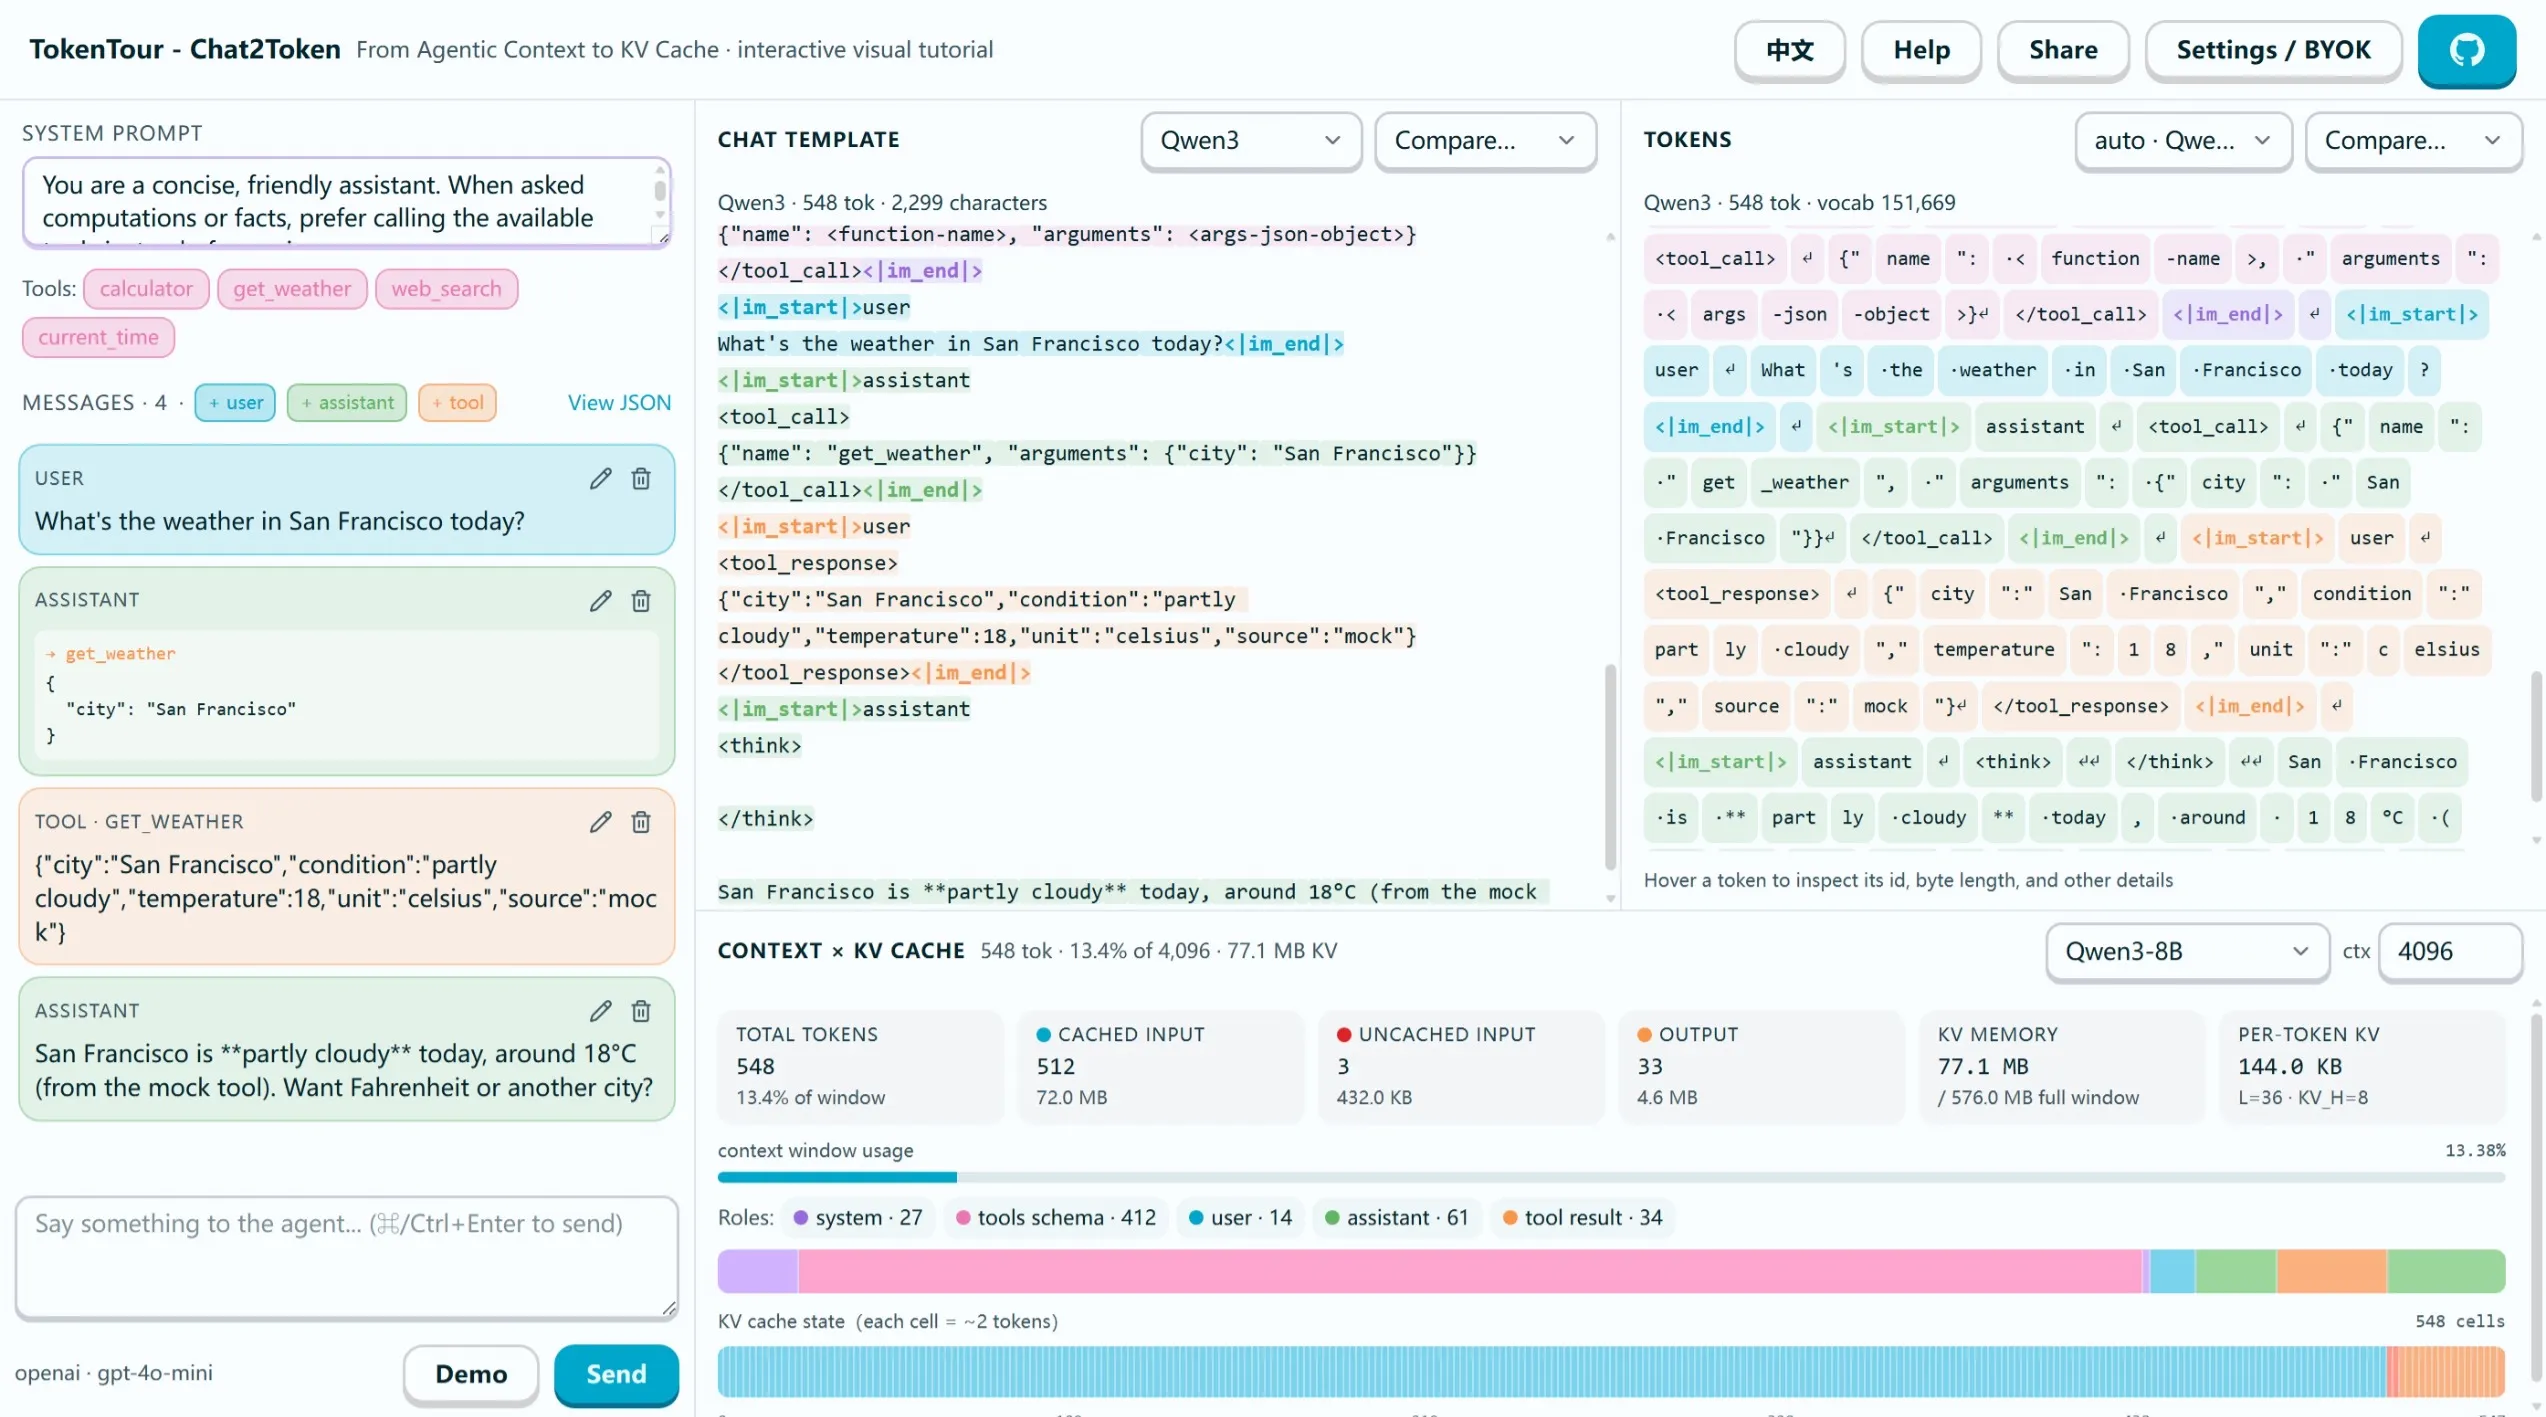Select the system · 27 role legend
This screenshot has width=2546, height=1417.
857,1217
